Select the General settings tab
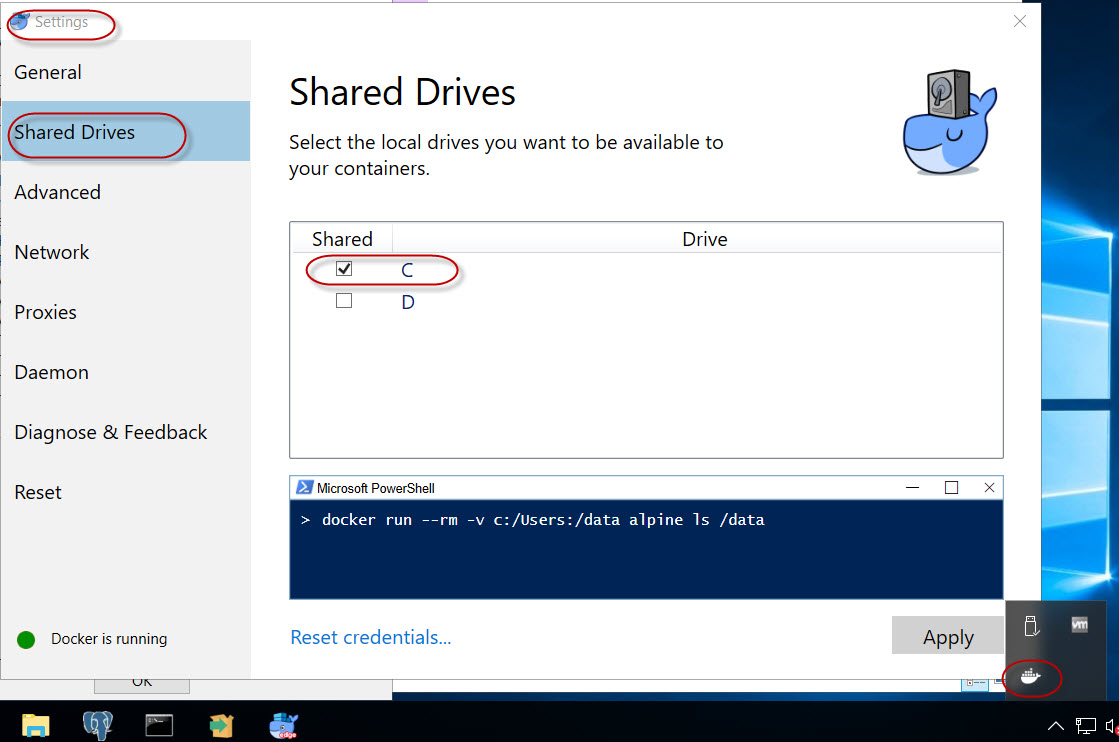 (47, 72)
